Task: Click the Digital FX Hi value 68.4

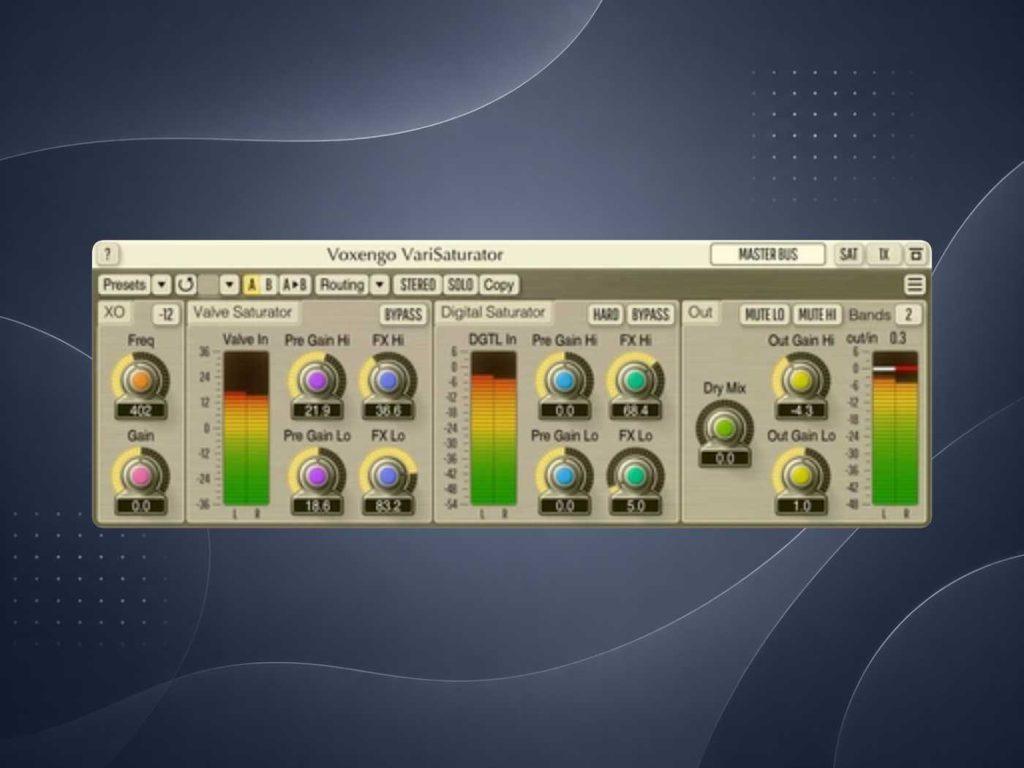Action: pos(635,411)
